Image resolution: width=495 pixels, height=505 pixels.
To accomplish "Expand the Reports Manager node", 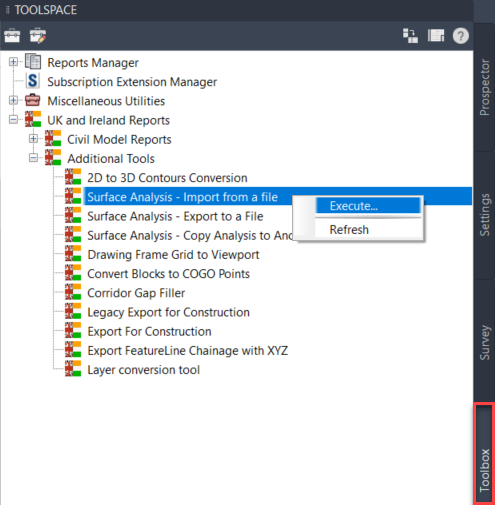I will (x=13, y=62).
